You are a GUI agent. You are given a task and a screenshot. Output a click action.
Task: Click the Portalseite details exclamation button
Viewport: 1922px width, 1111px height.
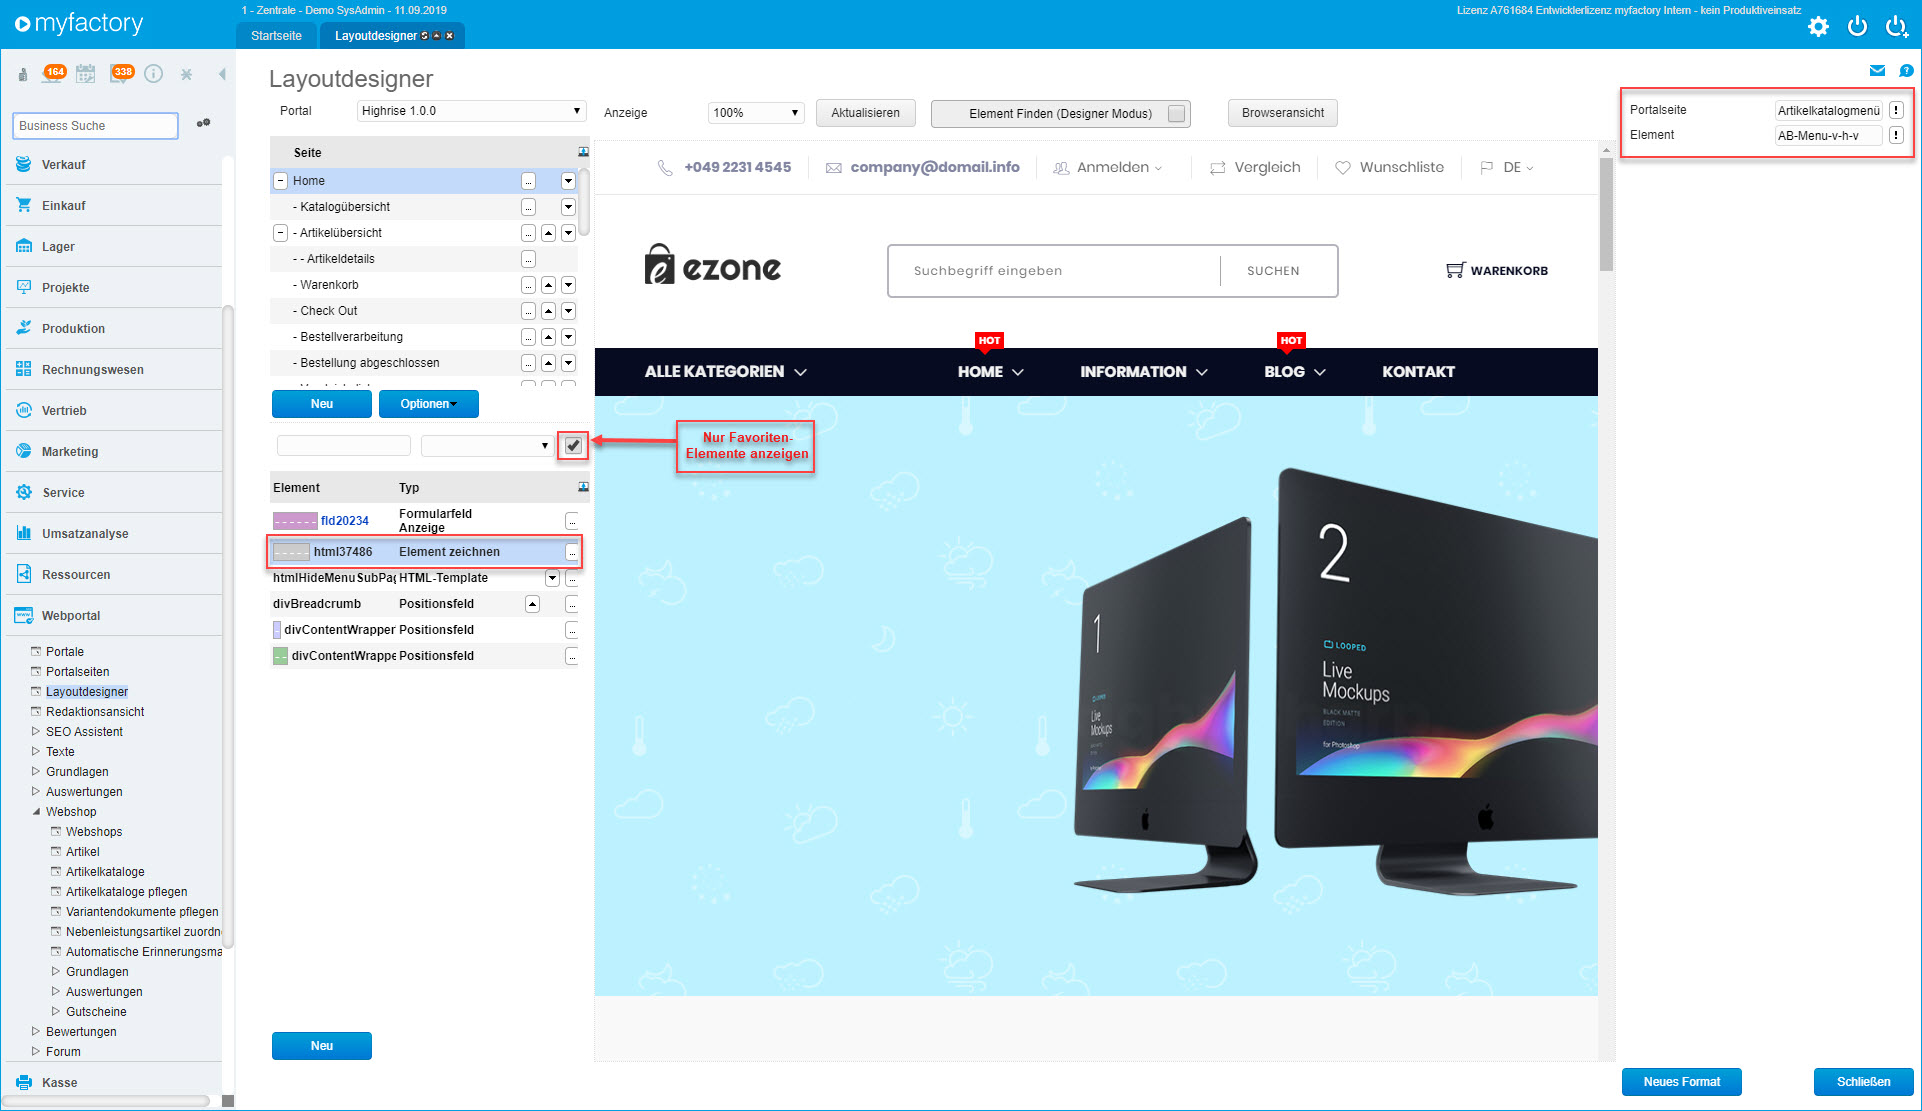click(x=1896, y=110)
